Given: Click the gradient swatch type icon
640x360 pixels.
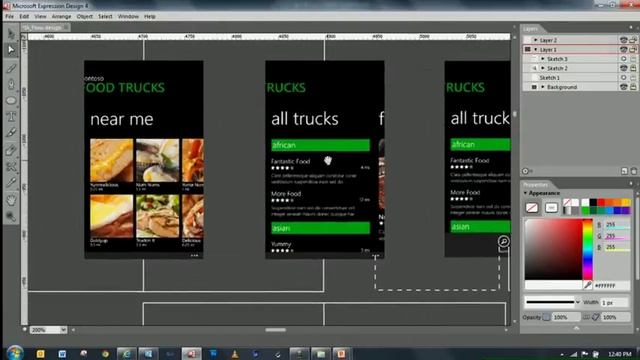Looking at the screenshot, I should pos(567,211).
